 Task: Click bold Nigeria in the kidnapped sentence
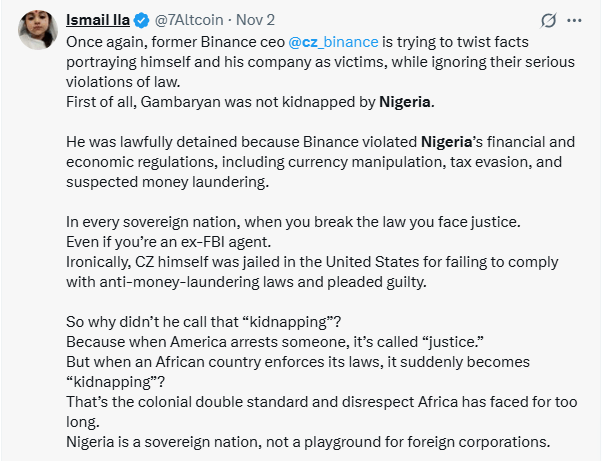(x=408, y=101)
